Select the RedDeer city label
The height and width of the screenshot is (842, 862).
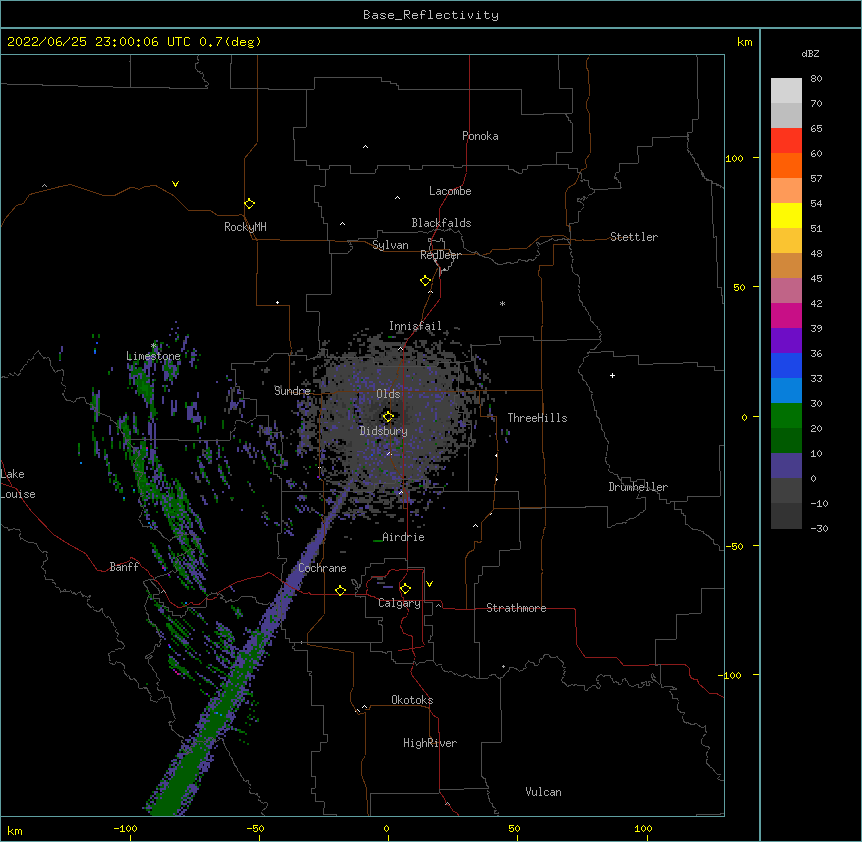pos(440,255)
